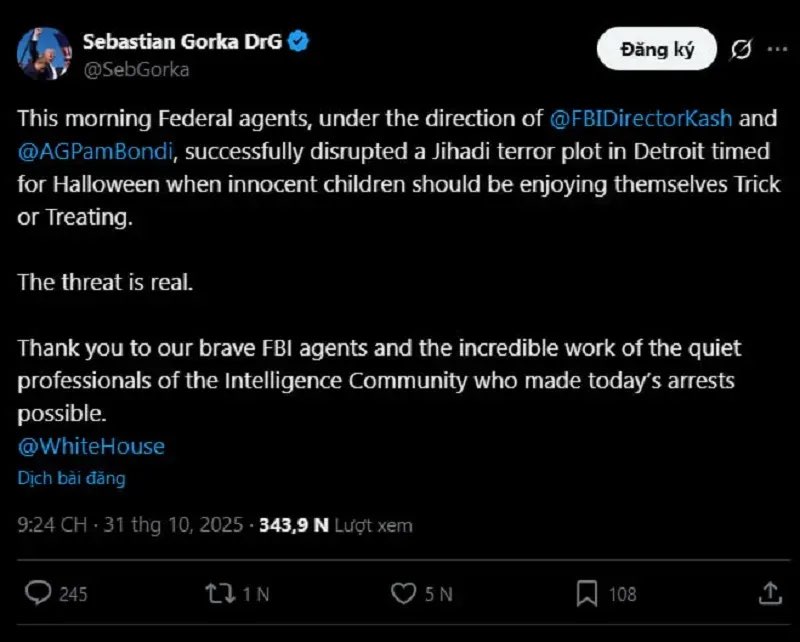This screenshot has height=642, width=800.
Task: Open the three-dot more options menu
Action: click(775, 49)
